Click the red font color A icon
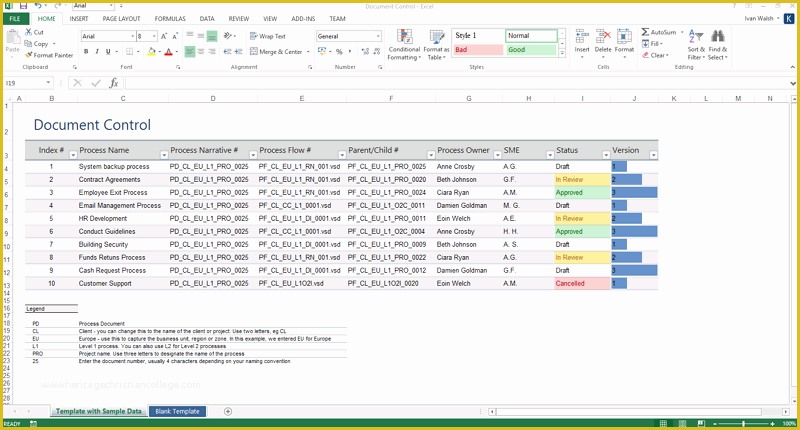The width and height of the screenshot is (800, 430). (168, 52)
